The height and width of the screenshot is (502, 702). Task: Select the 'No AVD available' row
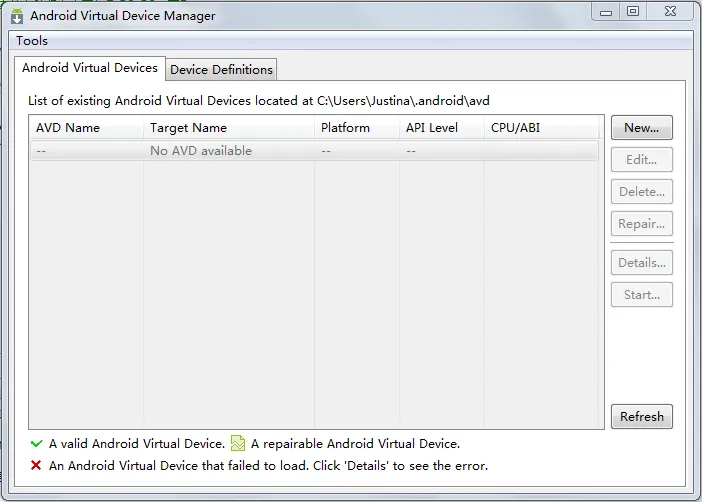click(x=314, y=151)
